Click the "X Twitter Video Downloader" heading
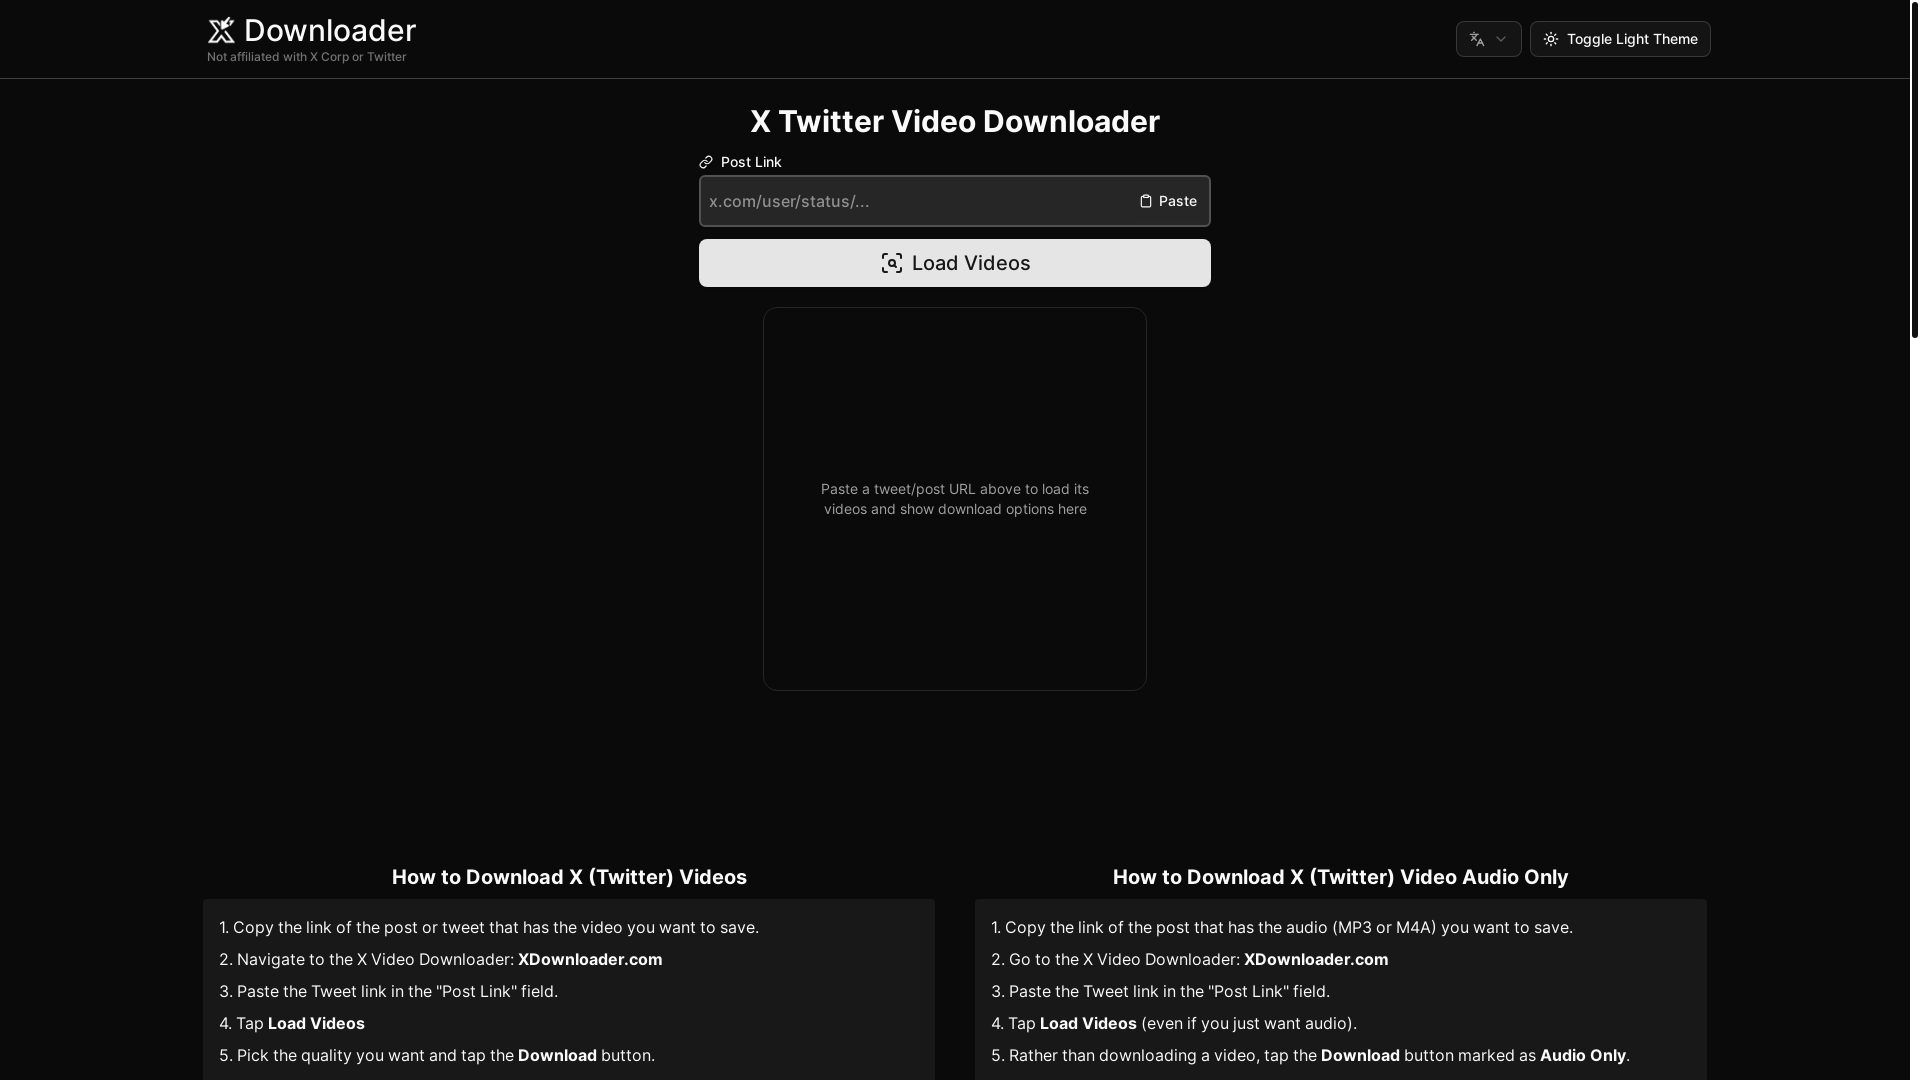The height and width of the screenshot is (1080, 1920). (955, 121)
